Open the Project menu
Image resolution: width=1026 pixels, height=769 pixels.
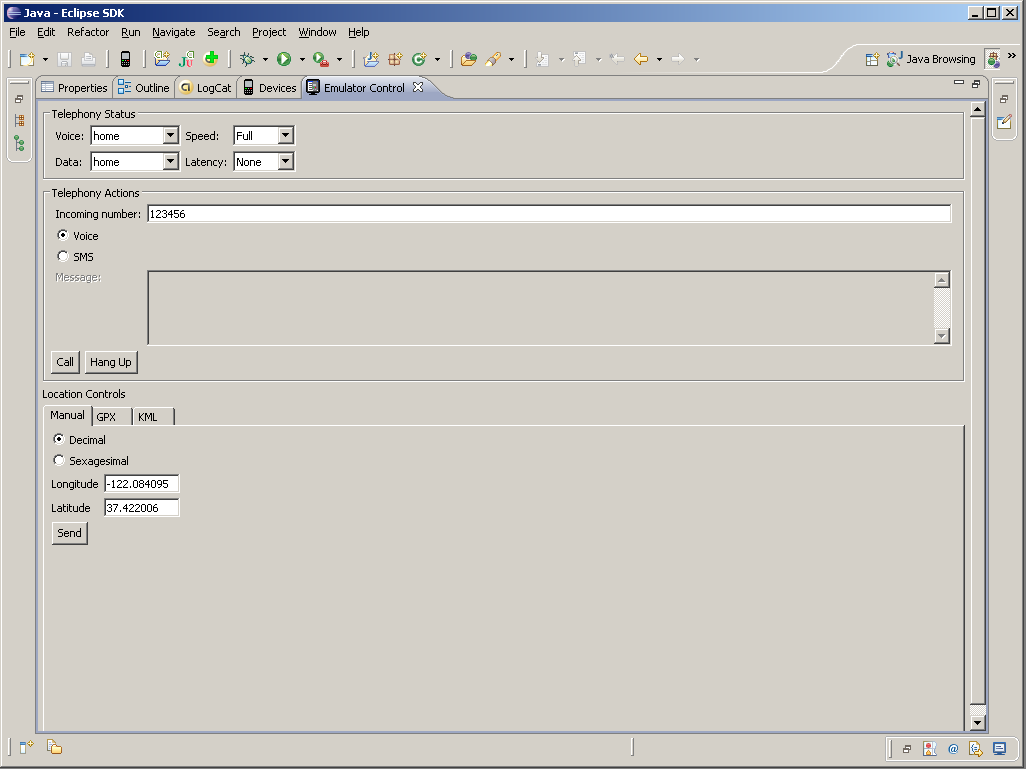(x=269, y=32)
